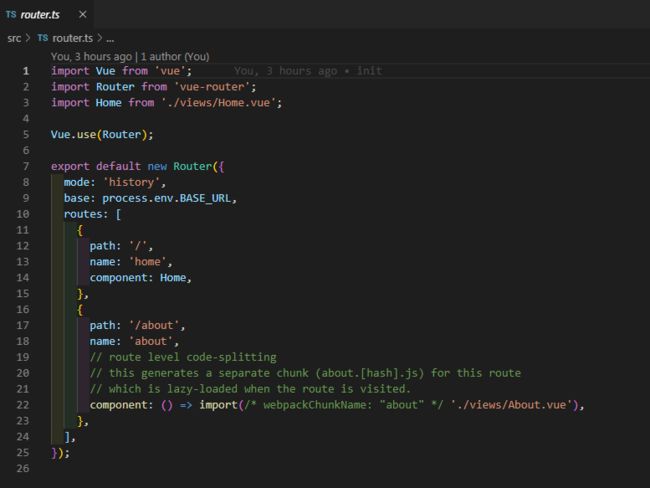Click 'Vue.use(Router);' statement

click(102, 134)
